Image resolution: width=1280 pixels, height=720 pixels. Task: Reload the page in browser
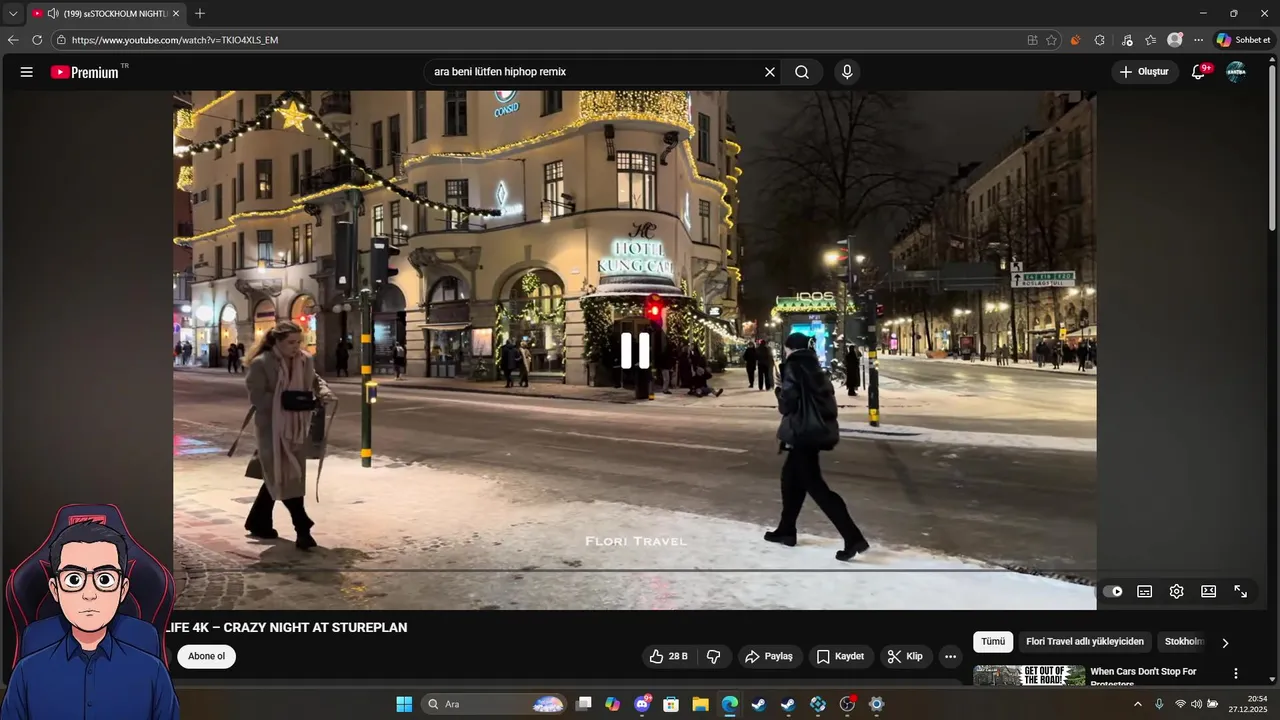click(x=37, y=40)
